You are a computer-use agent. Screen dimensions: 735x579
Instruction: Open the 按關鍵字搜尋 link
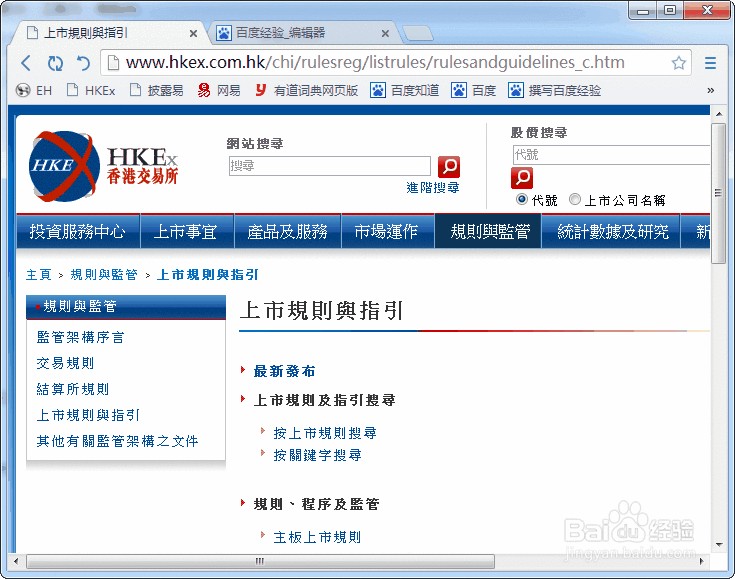coord(317,455)
